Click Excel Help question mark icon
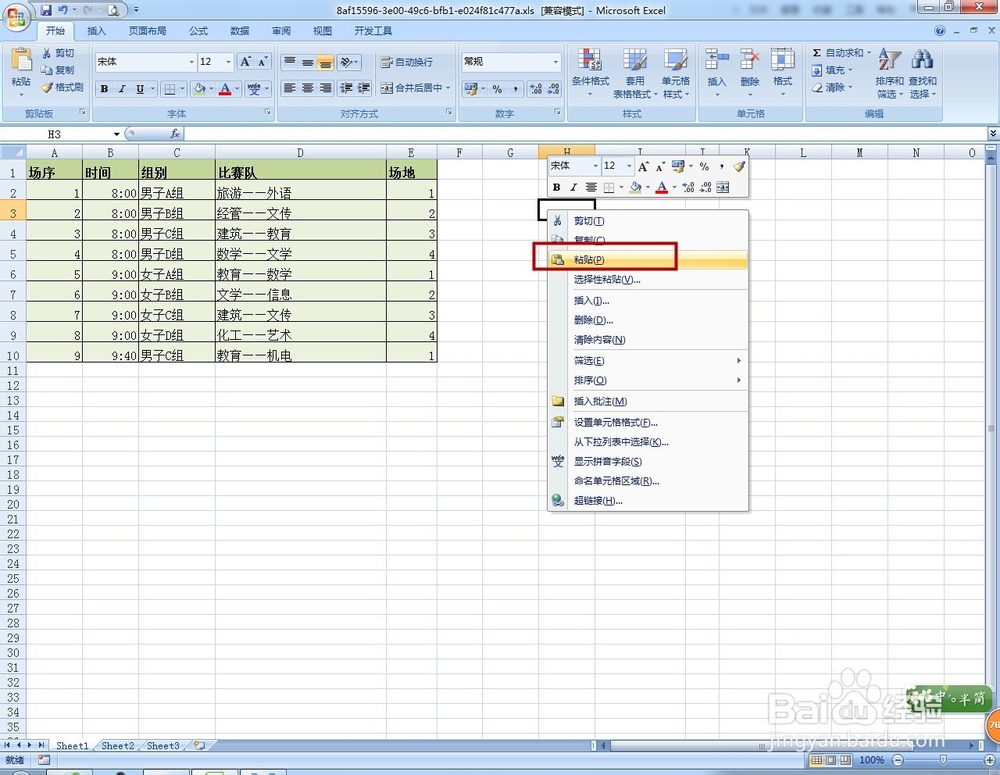This screenshot has width=1000, height=775. click(939, 31)
